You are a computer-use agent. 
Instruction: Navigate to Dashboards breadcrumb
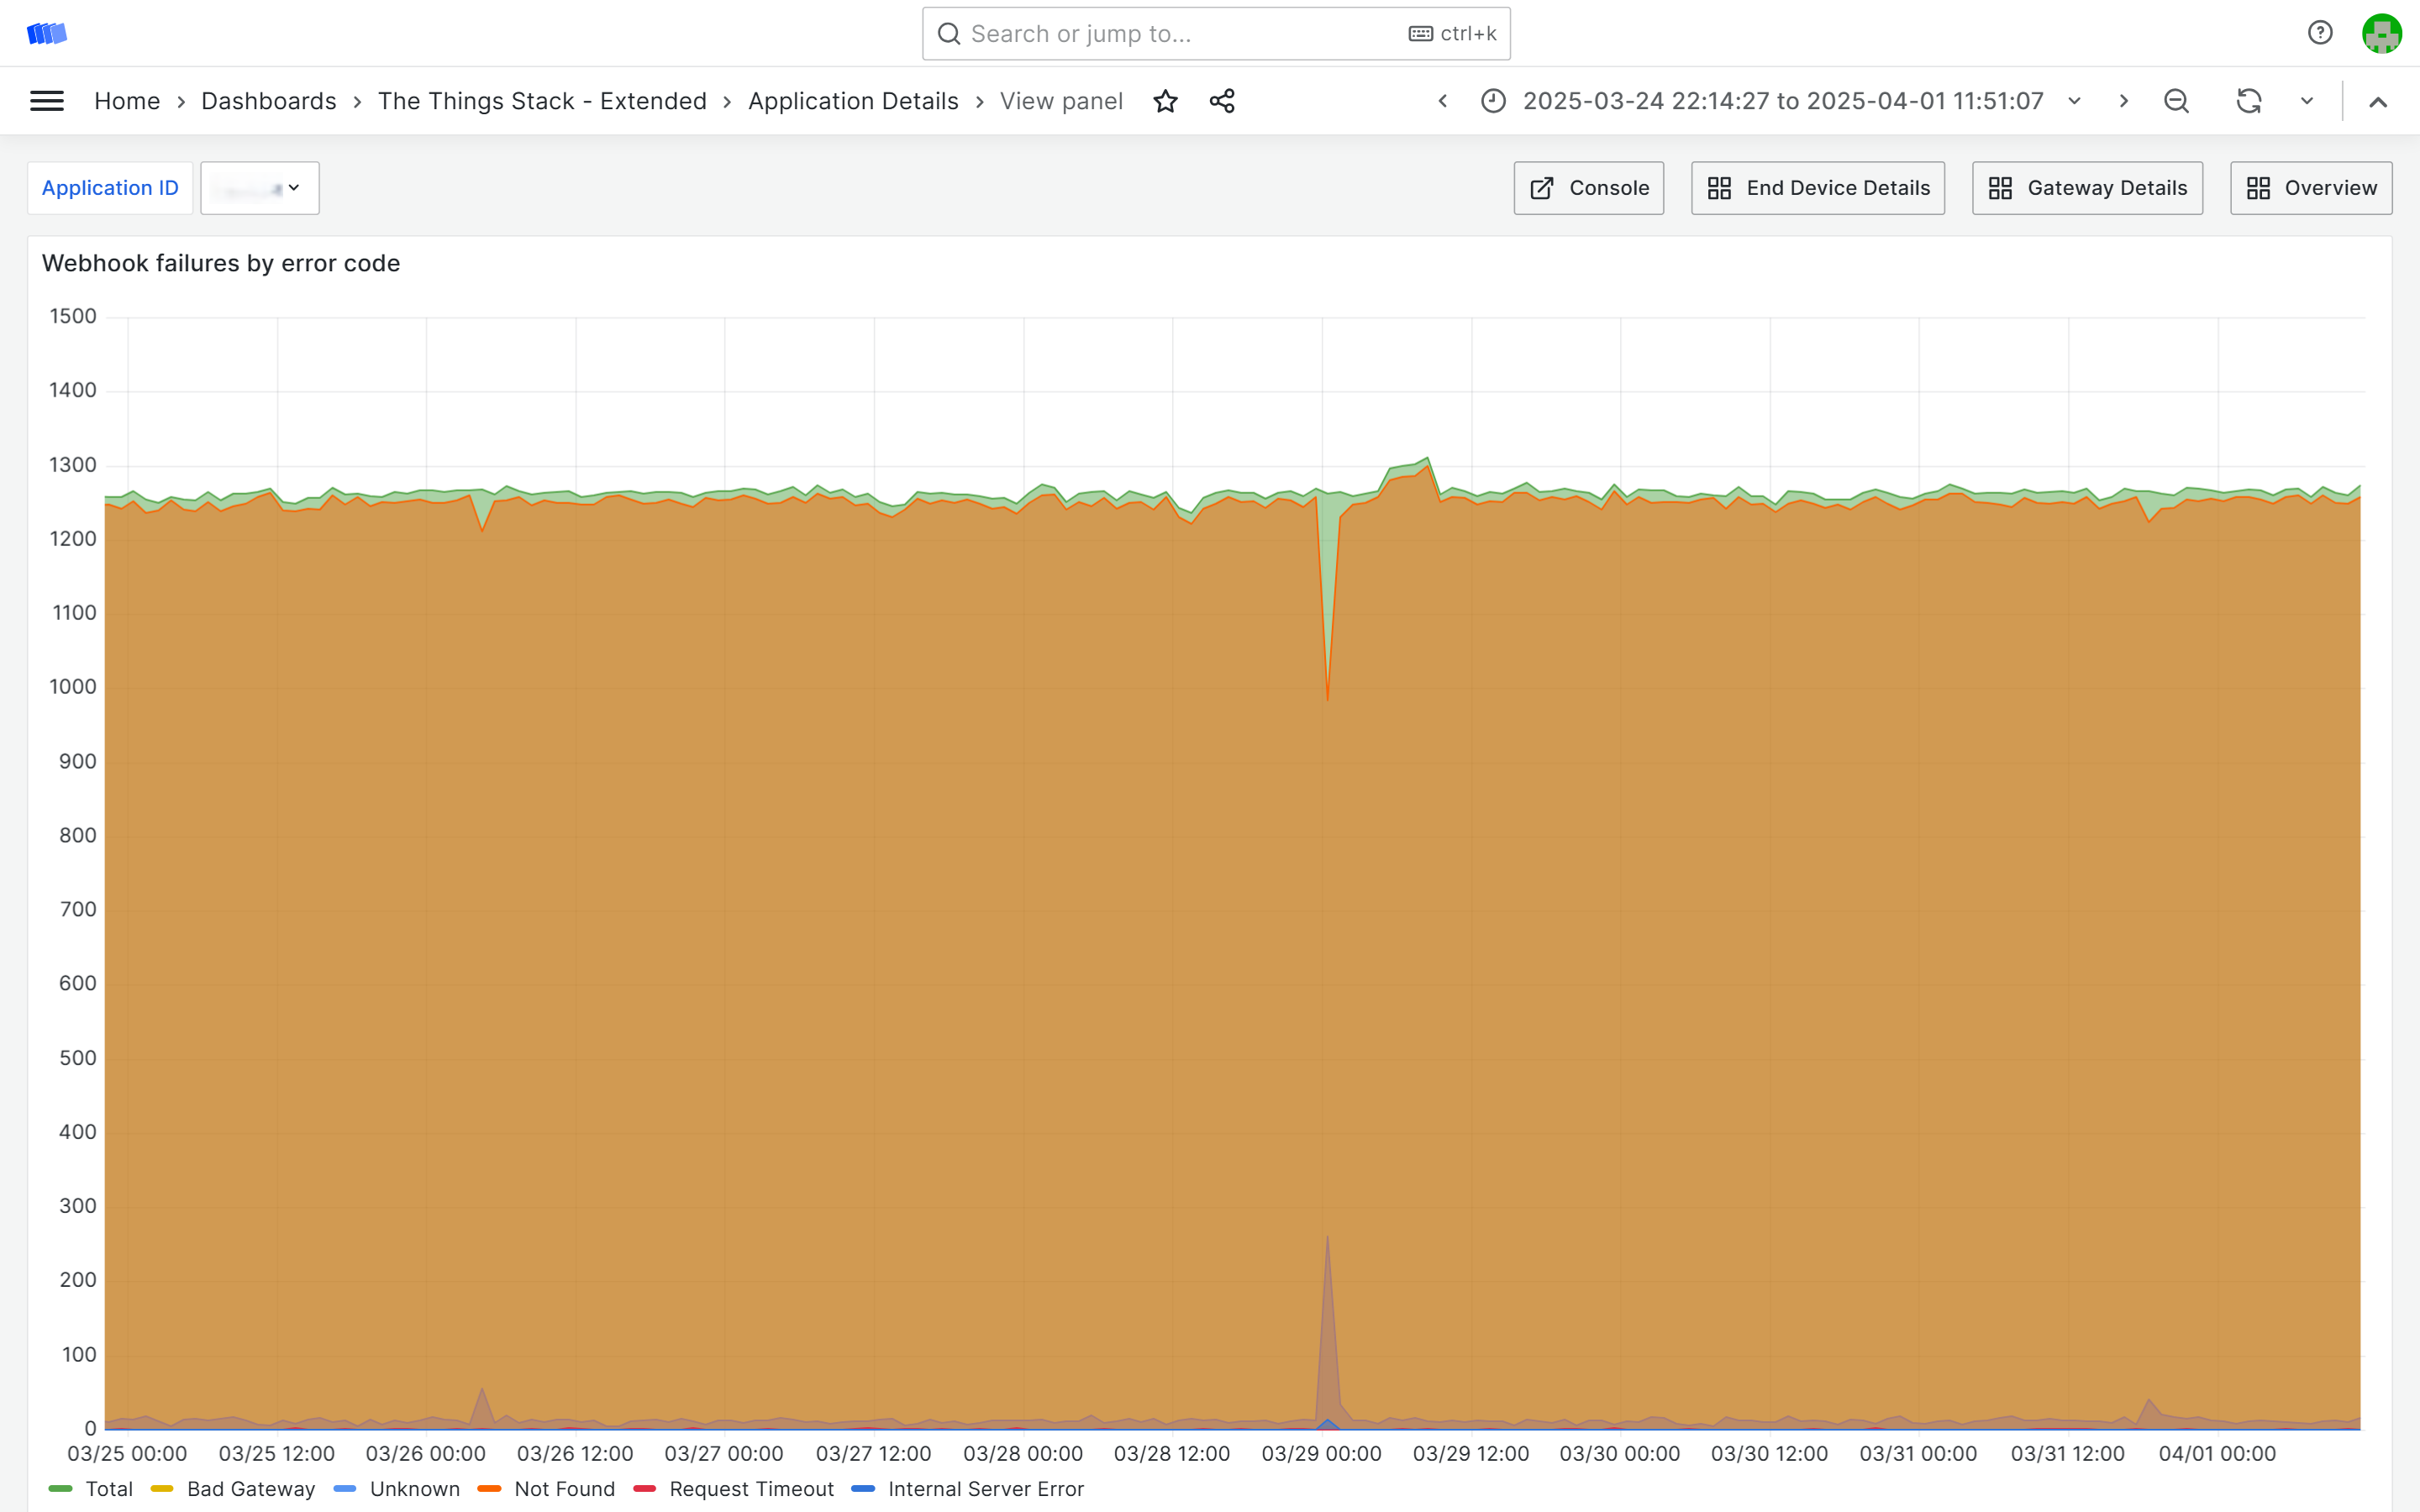(x=268, y=100)
